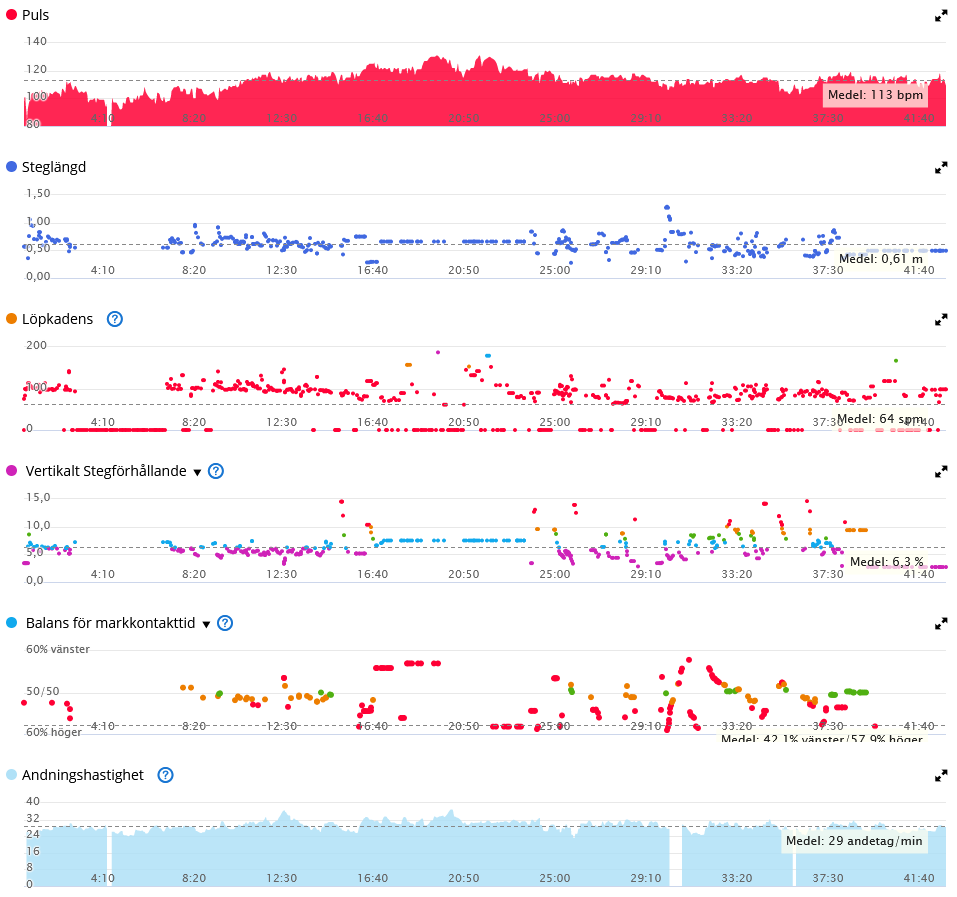Click the Vertikalt Stegförhållande title

106,471
